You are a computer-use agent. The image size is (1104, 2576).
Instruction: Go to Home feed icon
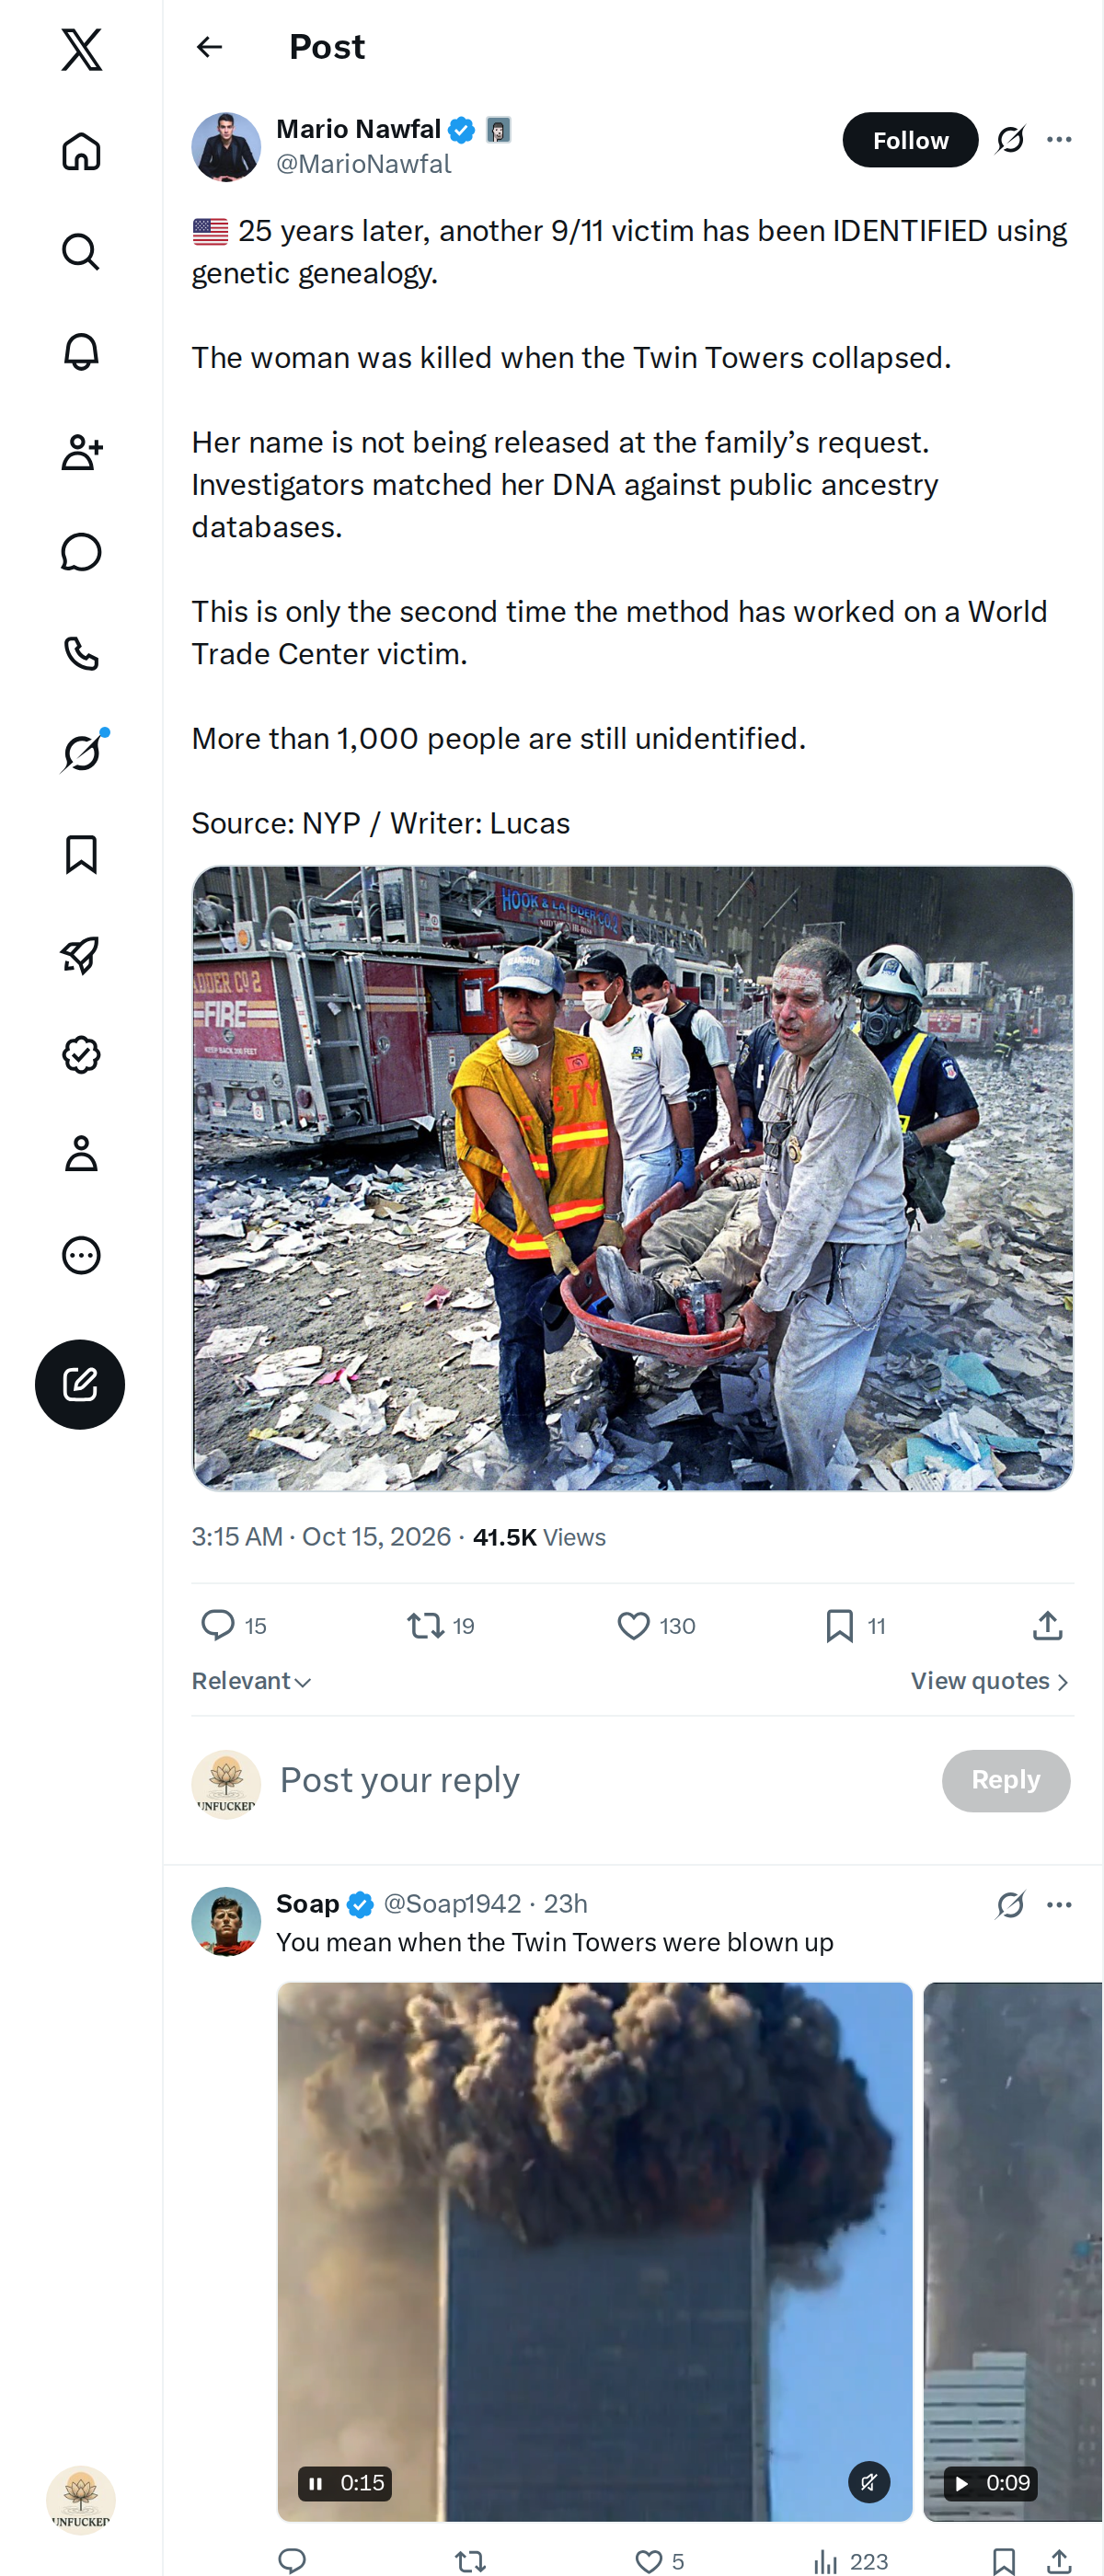click(81, 151)
